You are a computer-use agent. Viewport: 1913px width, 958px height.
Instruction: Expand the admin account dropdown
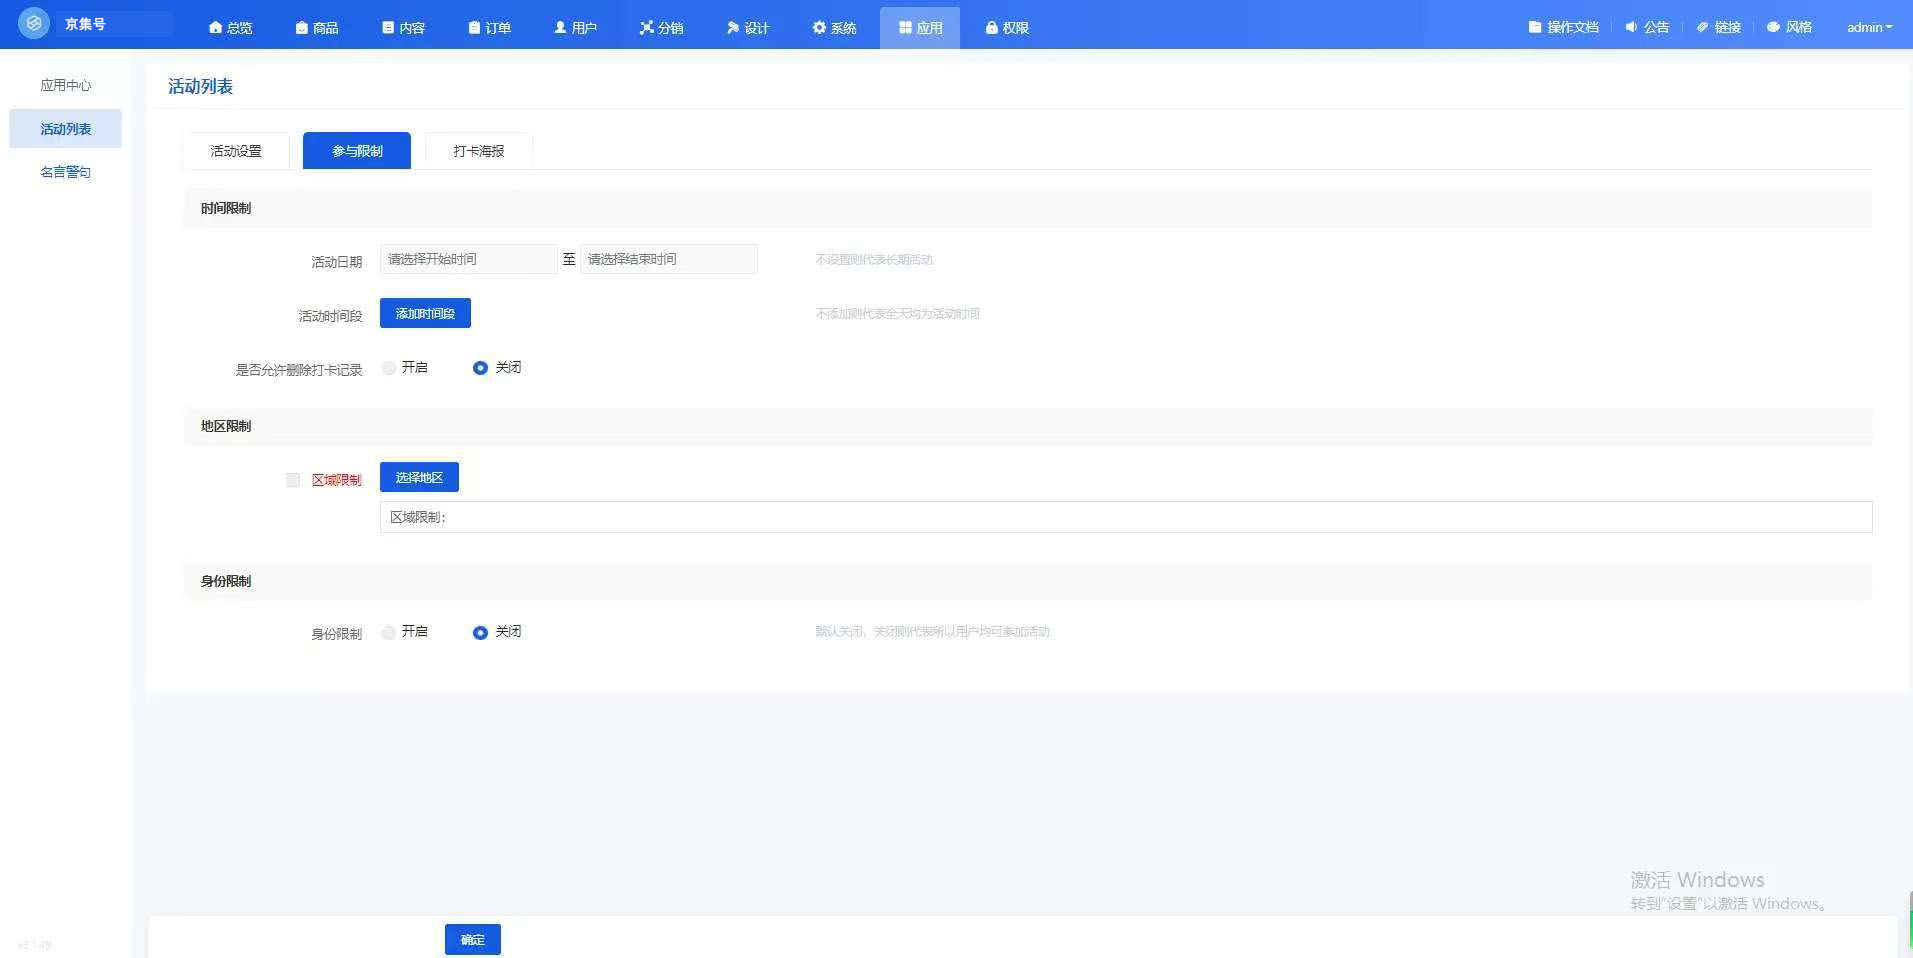tap(1869, 27)
